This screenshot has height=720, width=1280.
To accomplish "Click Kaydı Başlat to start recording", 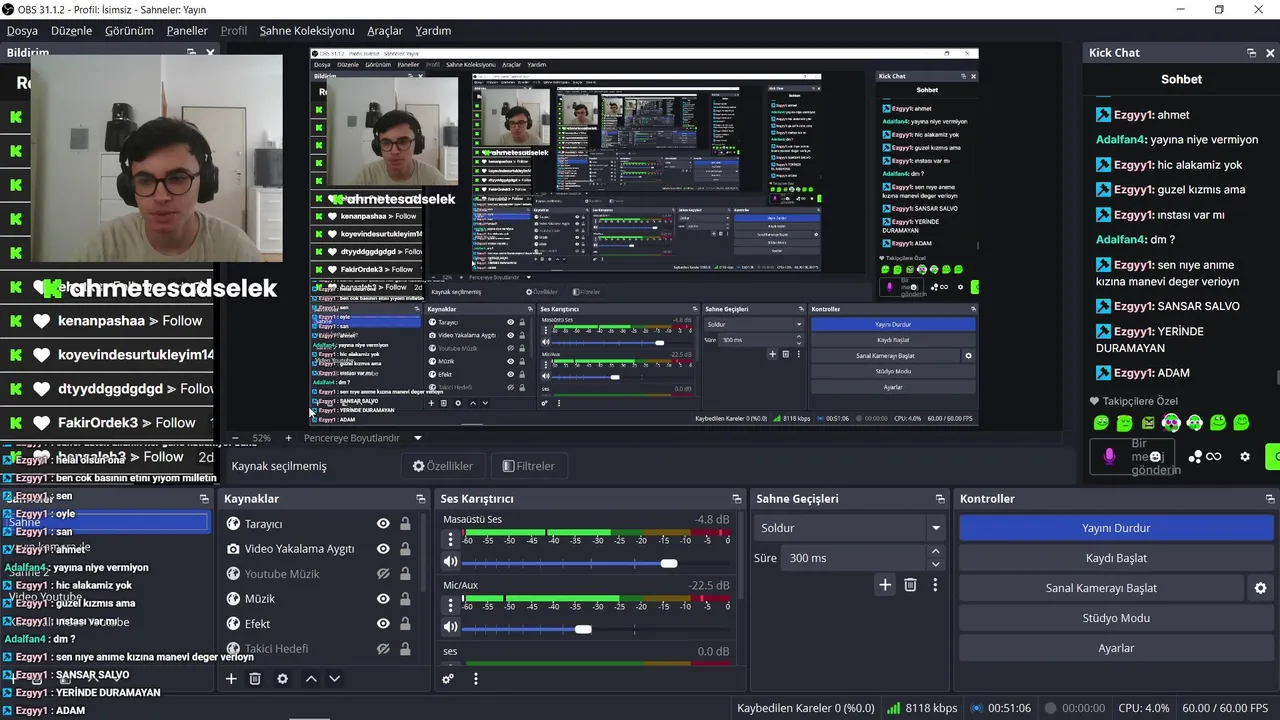I will point(1116,558).
